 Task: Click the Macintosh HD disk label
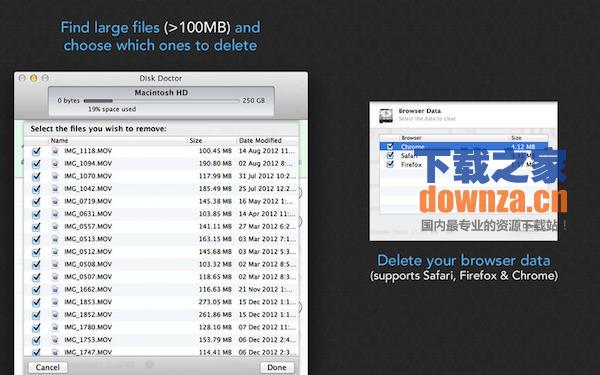(x=161, y=93)
